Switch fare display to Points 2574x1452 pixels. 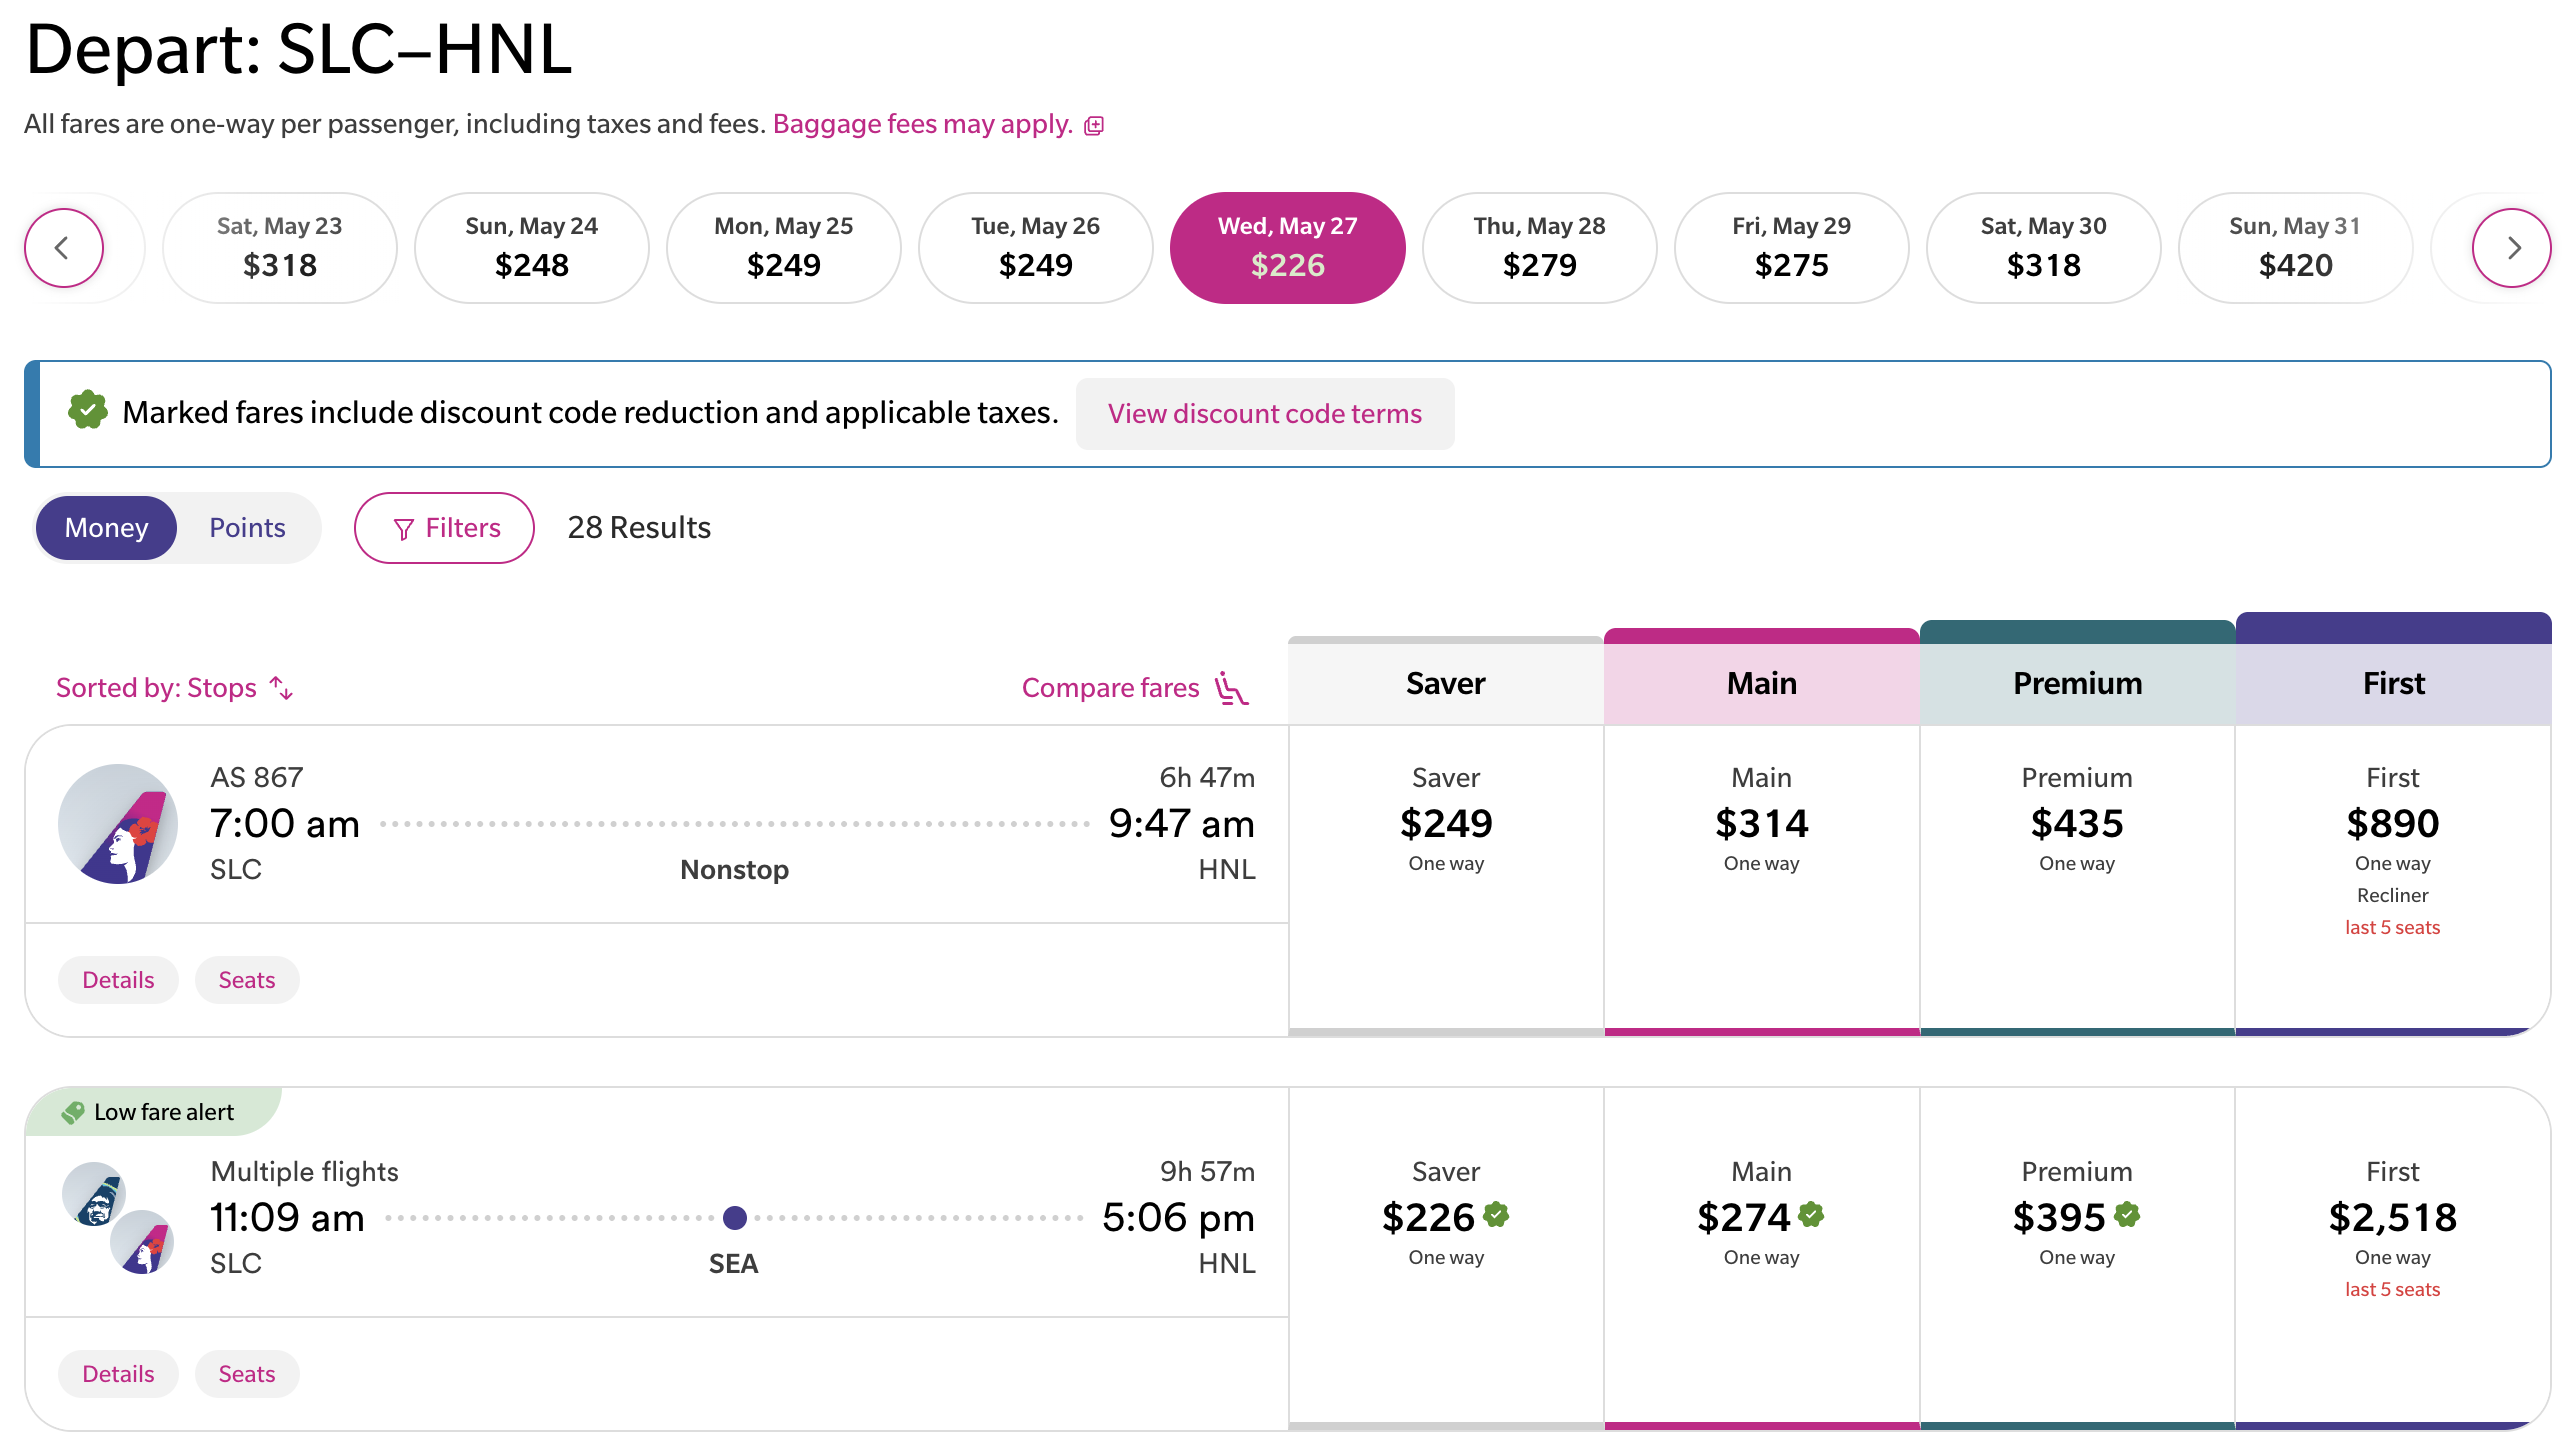coord(247,528)
